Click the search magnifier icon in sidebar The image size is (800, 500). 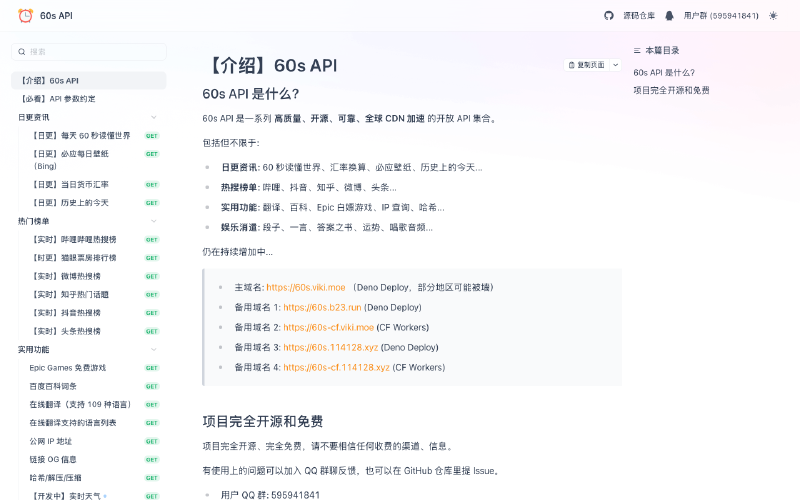point(21,51)
